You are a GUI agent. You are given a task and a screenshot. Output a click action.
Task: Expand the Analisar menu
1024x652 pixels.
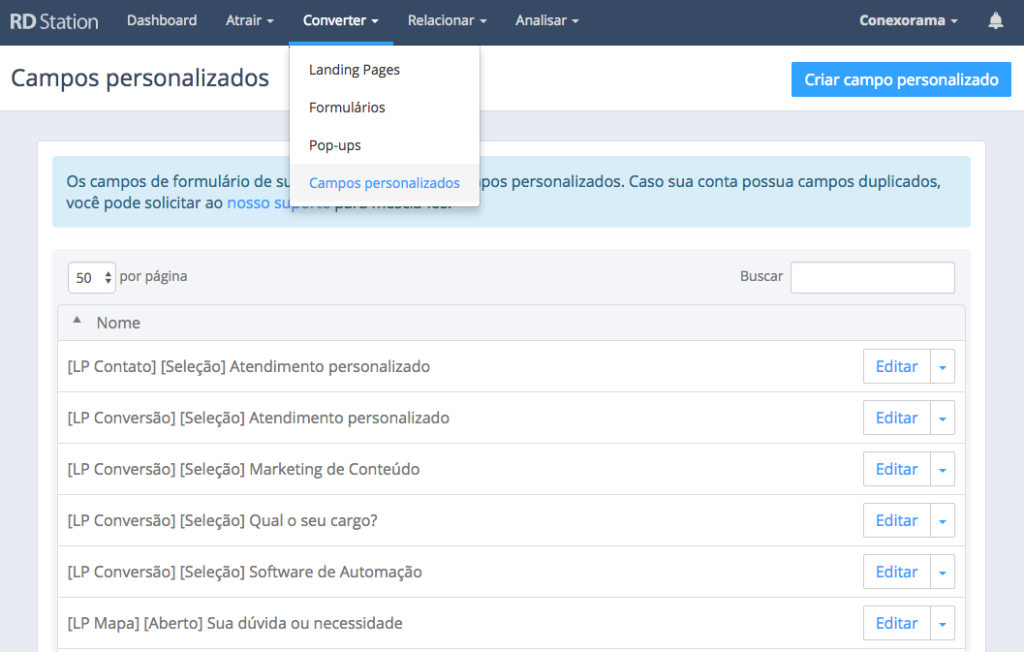(x=546, y=20)
